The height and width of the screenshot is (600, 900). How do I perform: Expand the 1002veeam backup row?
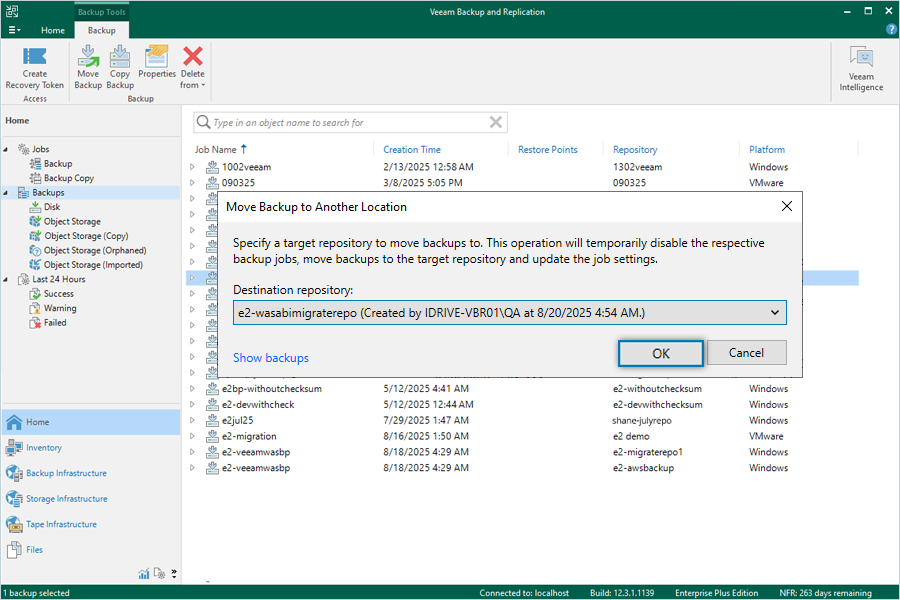(x=193, y=167)
